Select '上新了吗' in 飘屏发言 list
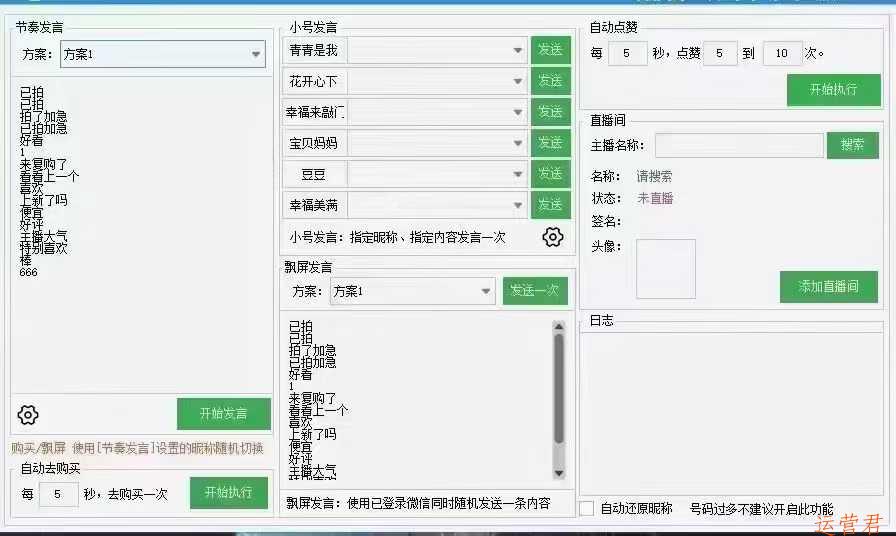This screenshot has height=536, width=896. (312, 434)
